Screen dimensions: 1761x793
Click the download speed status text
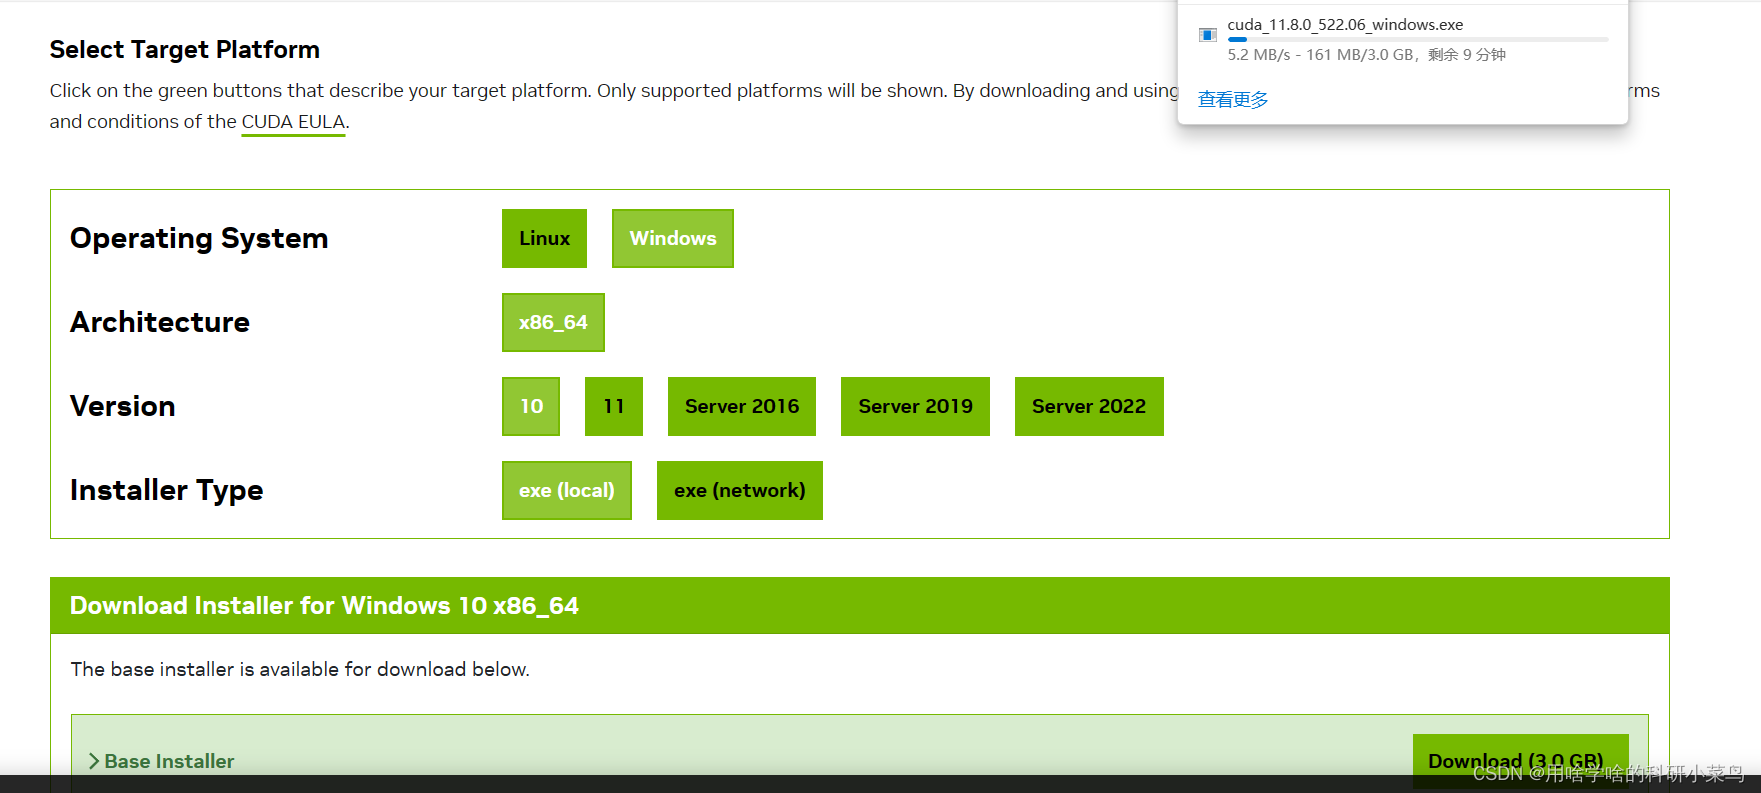point(1366,55)
